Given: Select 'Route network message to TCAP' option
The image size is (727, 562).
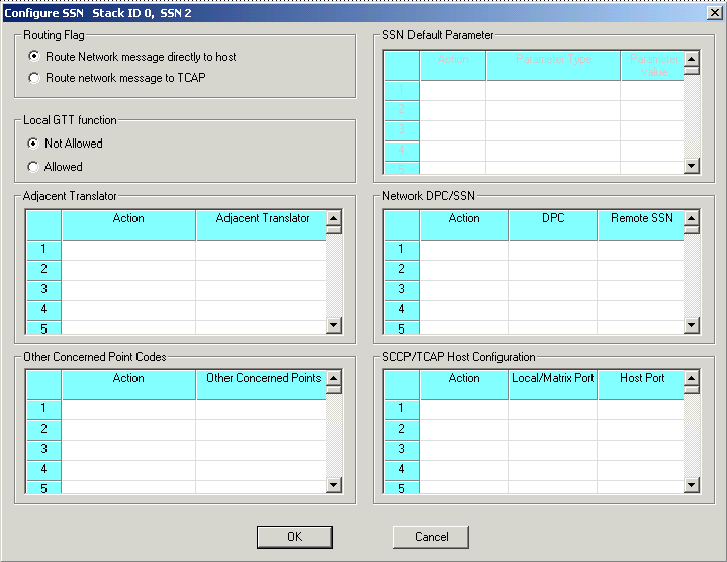Looking at the screenshot, I should [x=35, y=77].
